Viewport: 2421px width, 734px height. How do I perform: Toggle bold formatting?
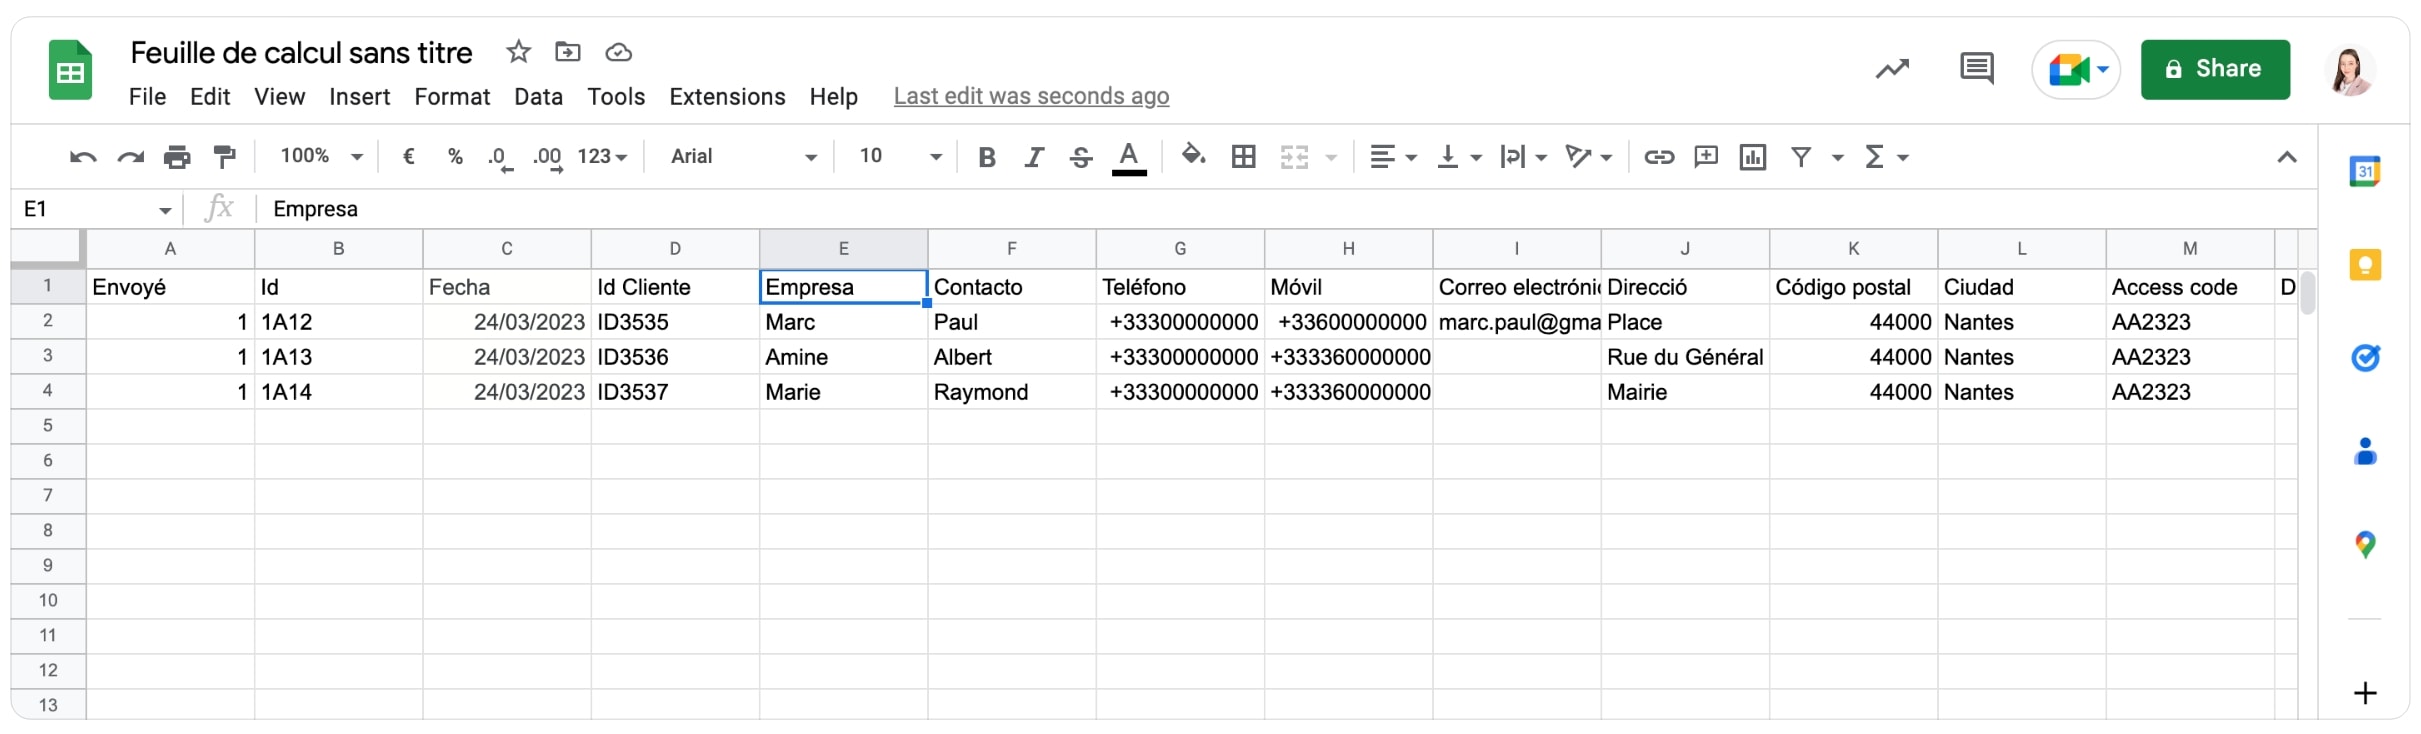986,157
